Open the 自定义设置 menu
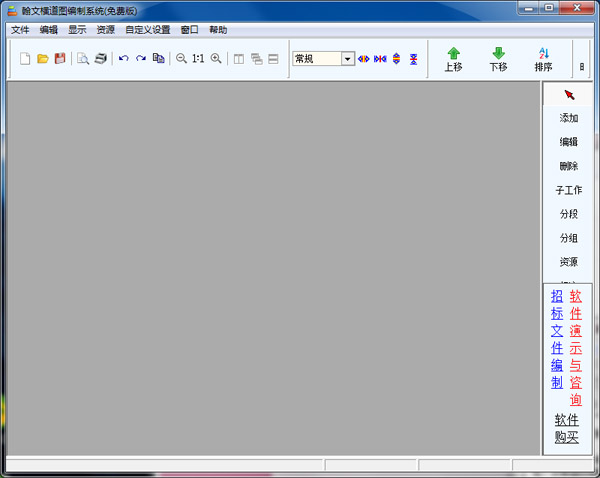This screenshot has width=600, height=478. (x=147, y=30)
